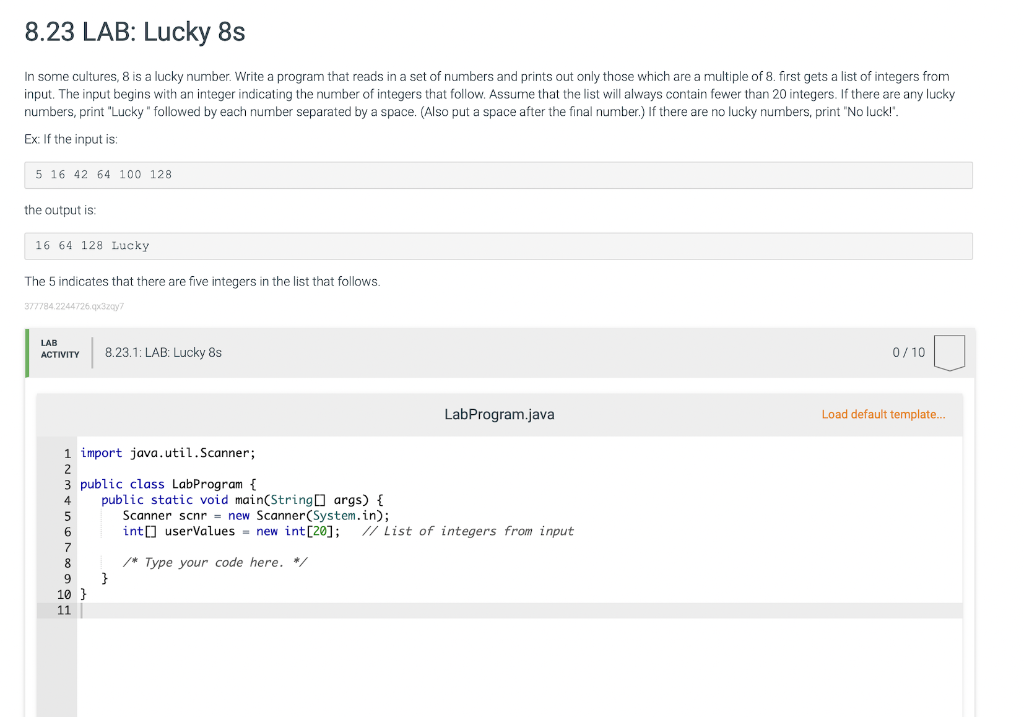Click the 0 / 10 score indicator
Viewport: 1024px width, 717px height.
pos(910,352)
